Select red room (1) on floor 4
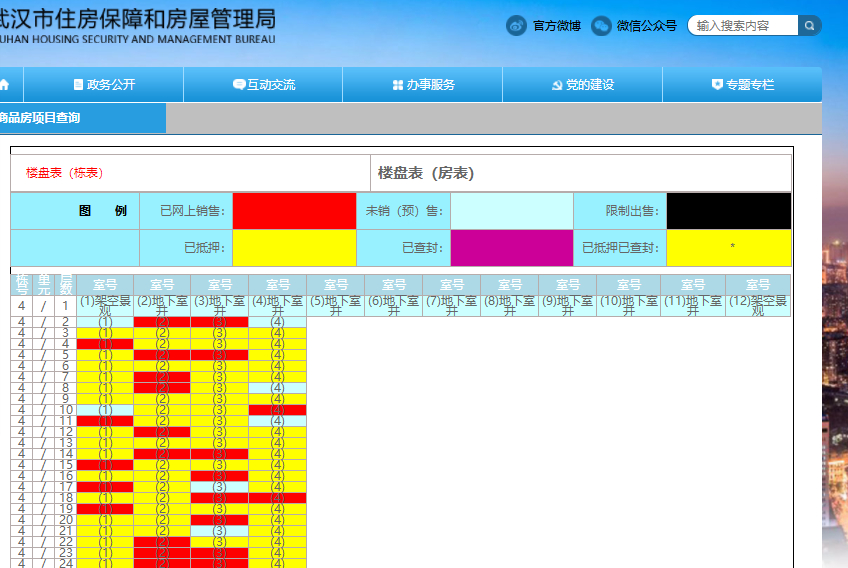The width and height of the screenshot is (848, 568). (x=105, y=344)
